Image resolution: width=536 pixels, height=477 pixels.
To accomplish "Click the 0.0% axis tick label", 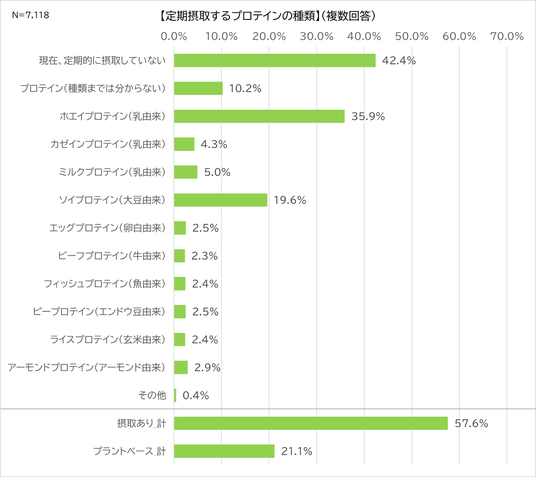I will point(174,36).
